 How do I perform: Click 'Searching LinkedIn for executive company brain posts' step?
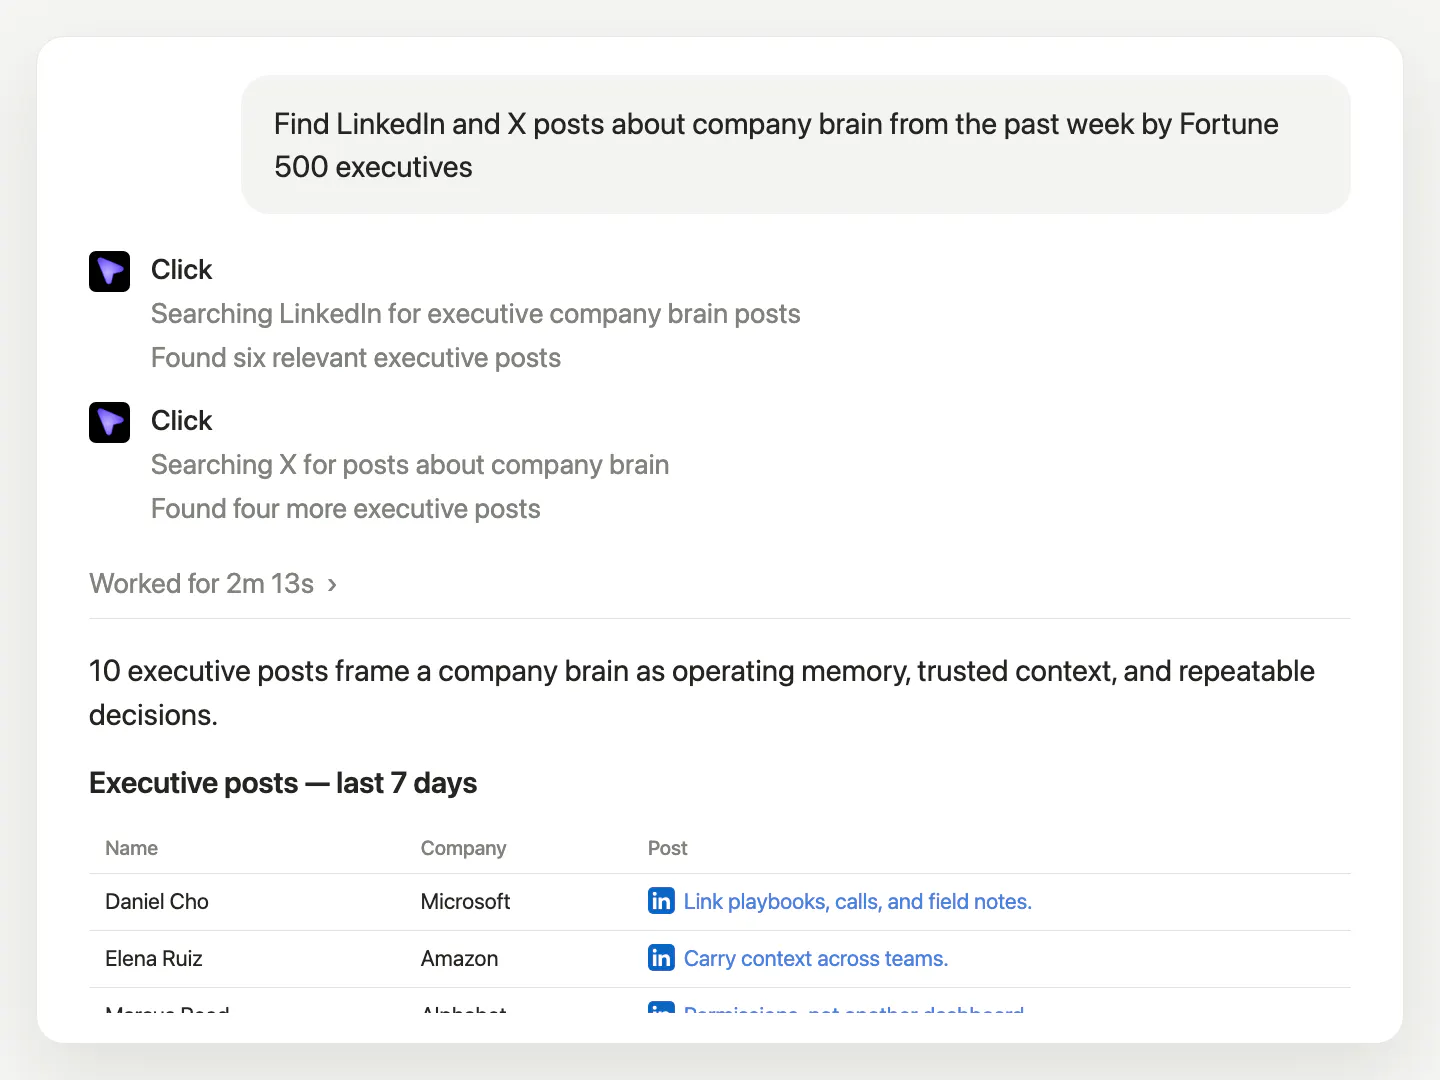tap(476, 314)
